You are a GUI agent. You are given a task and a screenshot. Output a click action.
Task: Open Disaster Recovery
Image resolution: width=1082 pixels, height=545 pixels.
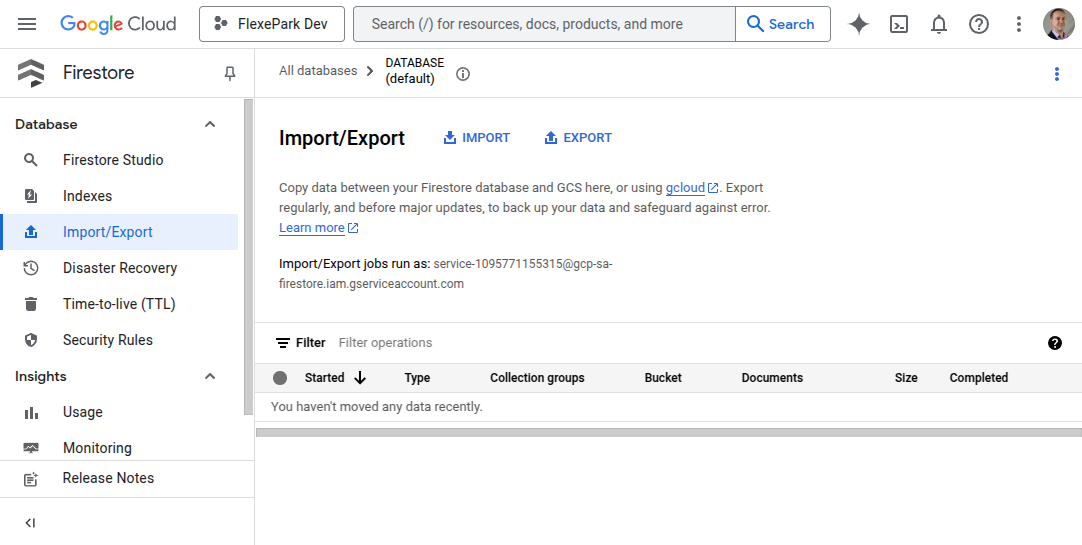pos(120,268)
